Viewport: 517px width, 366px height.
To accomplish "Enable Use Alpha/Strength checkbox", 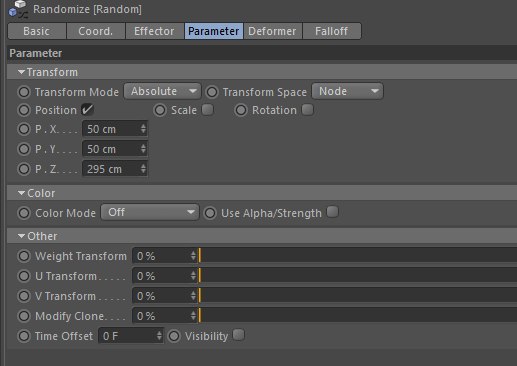I will coord(333,212).
